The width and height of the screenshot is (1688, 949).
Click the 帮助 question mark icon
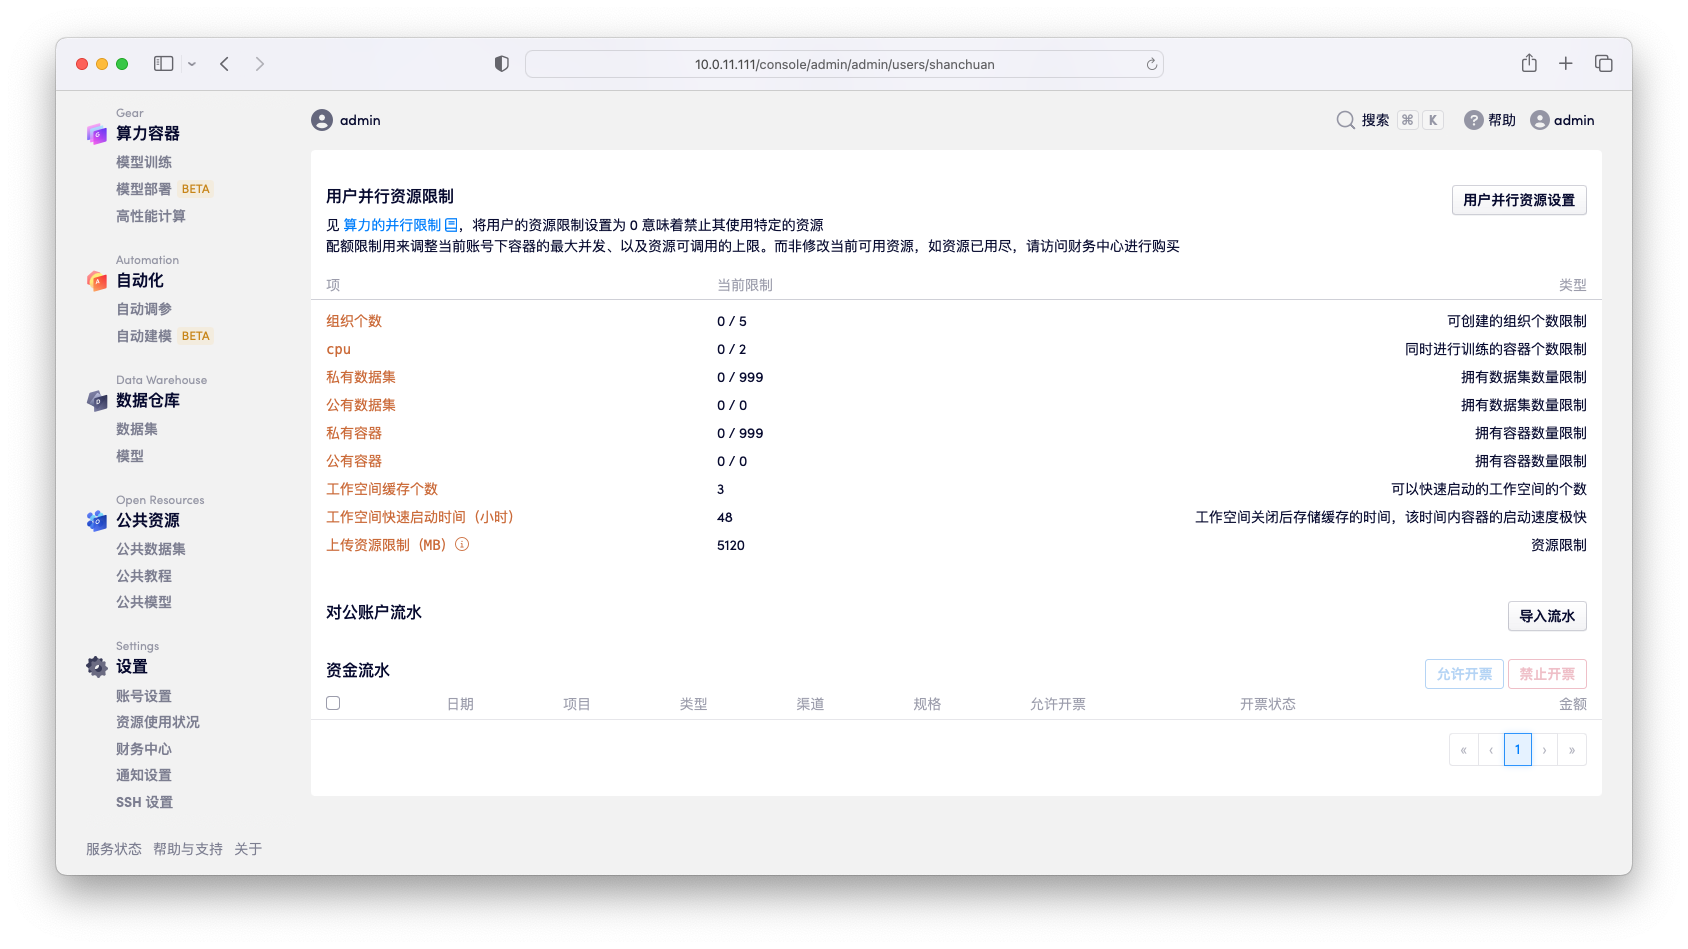1473,120
